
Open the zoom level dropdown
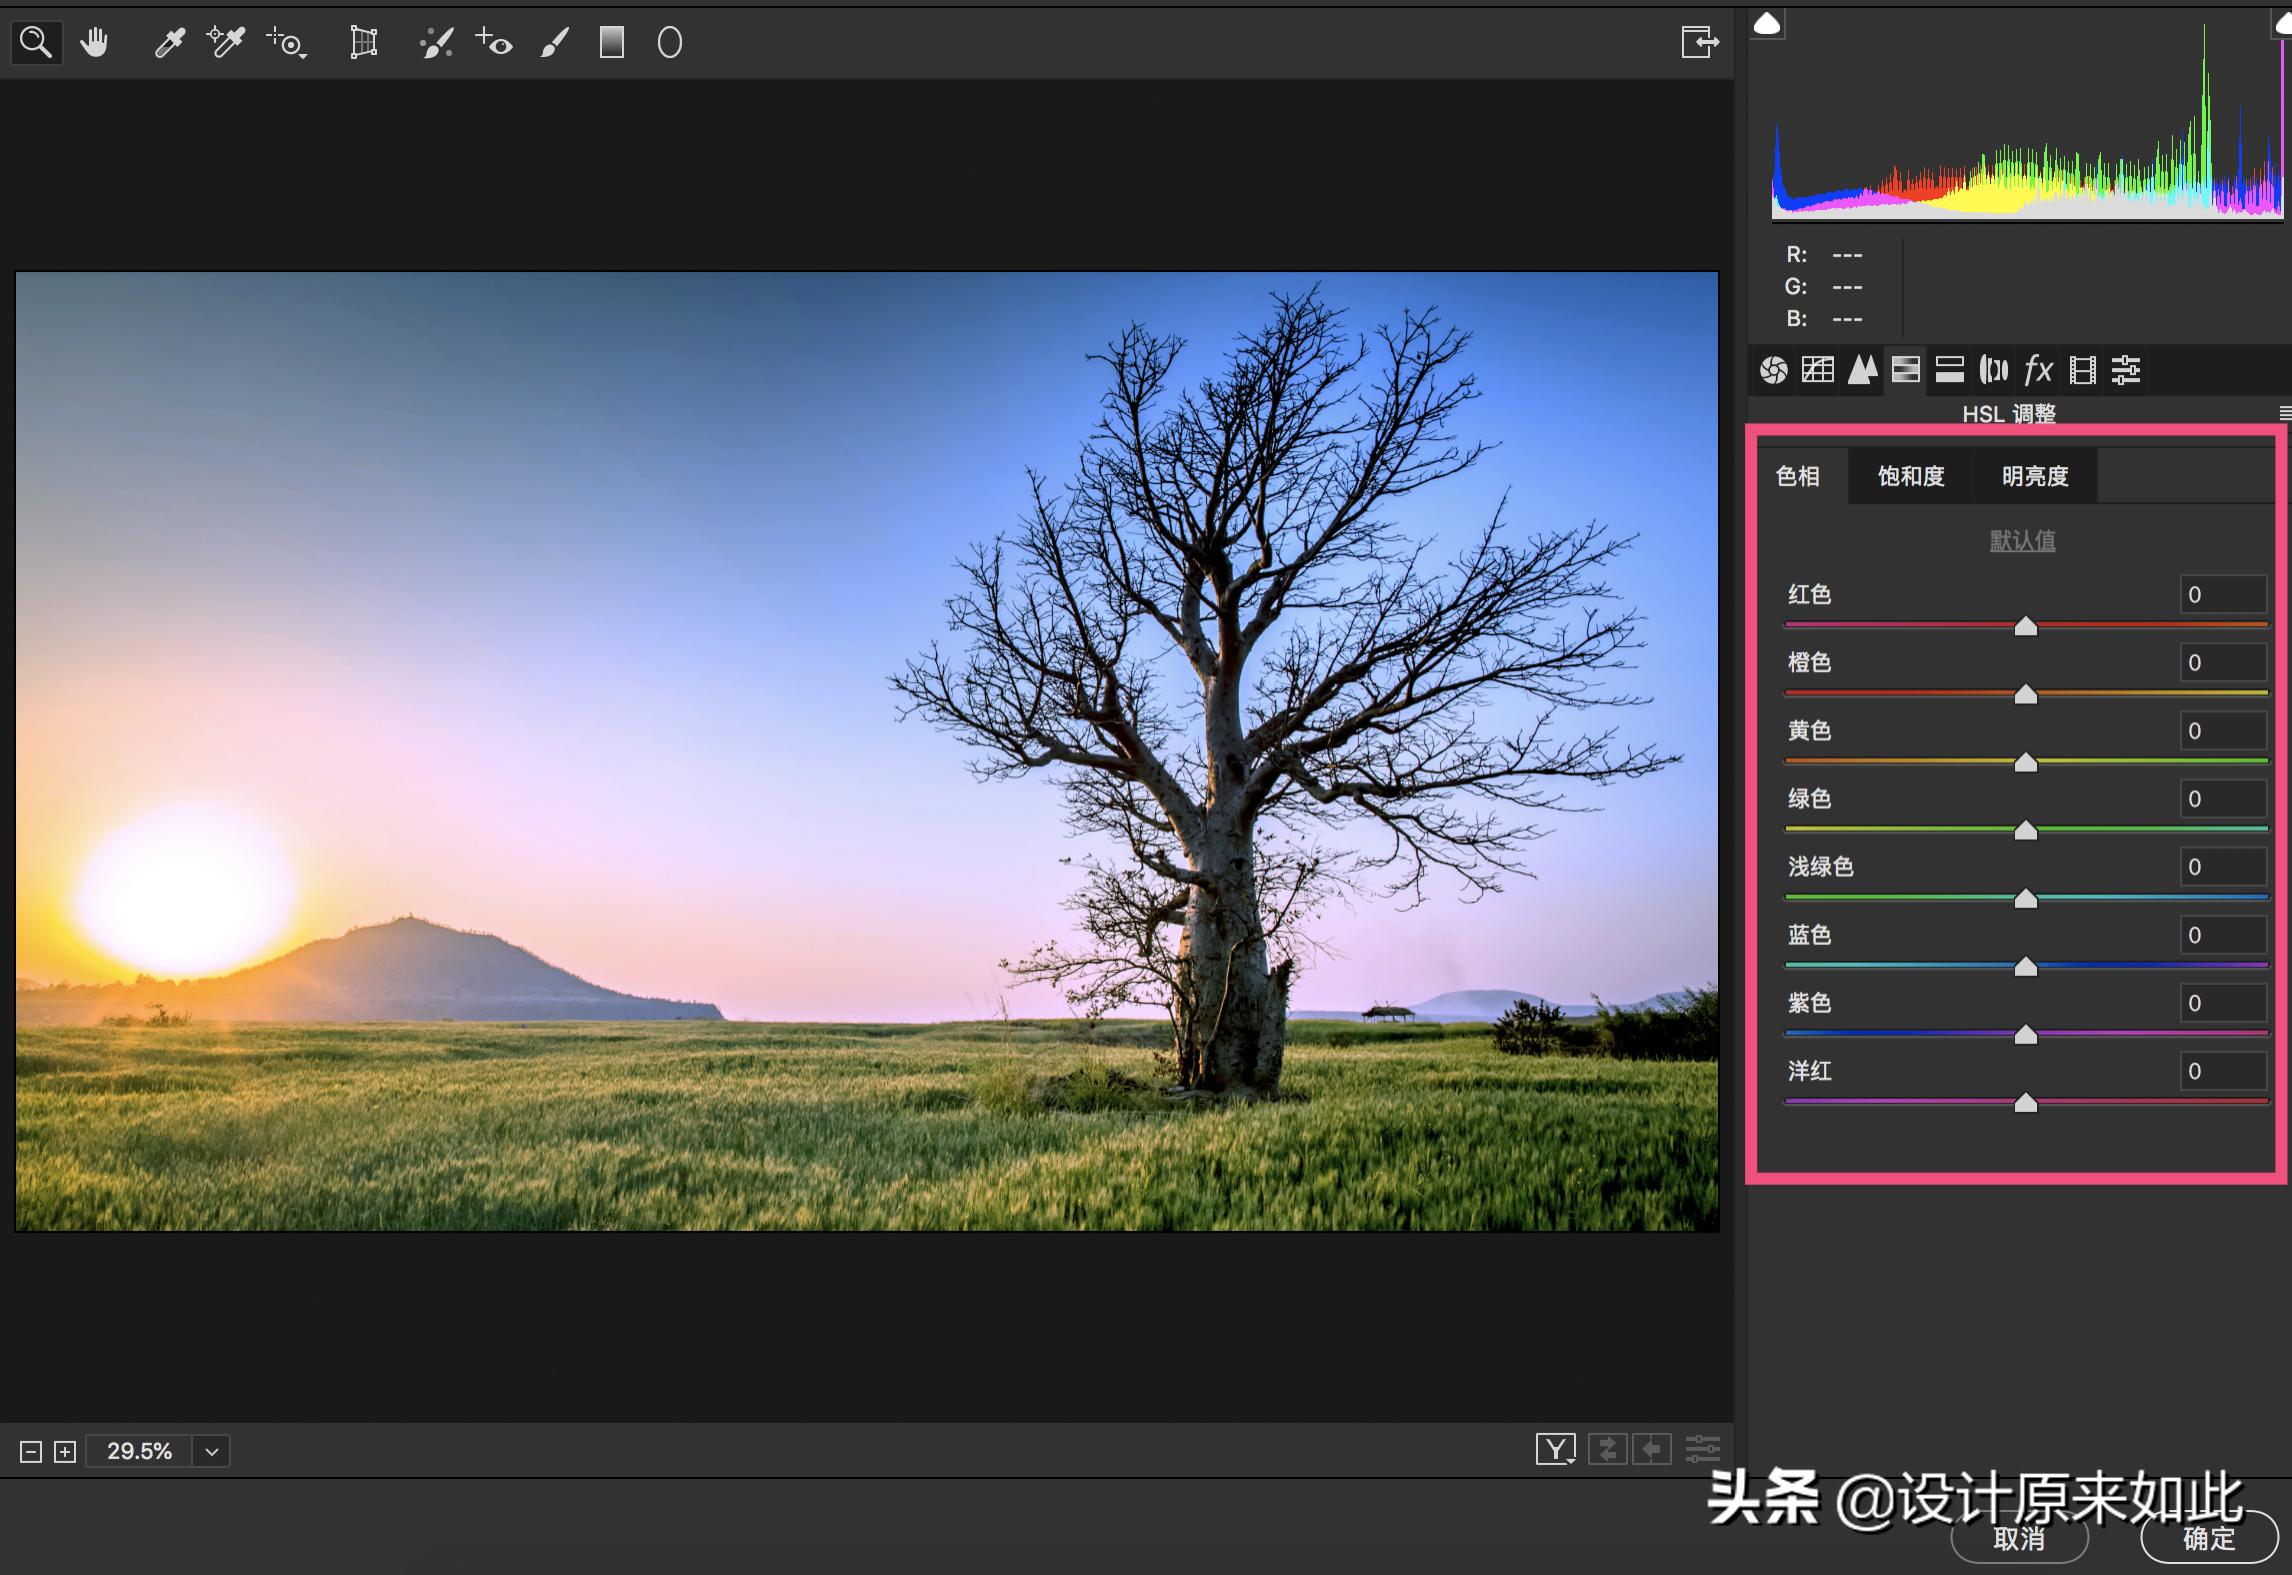click(212, 1451)
